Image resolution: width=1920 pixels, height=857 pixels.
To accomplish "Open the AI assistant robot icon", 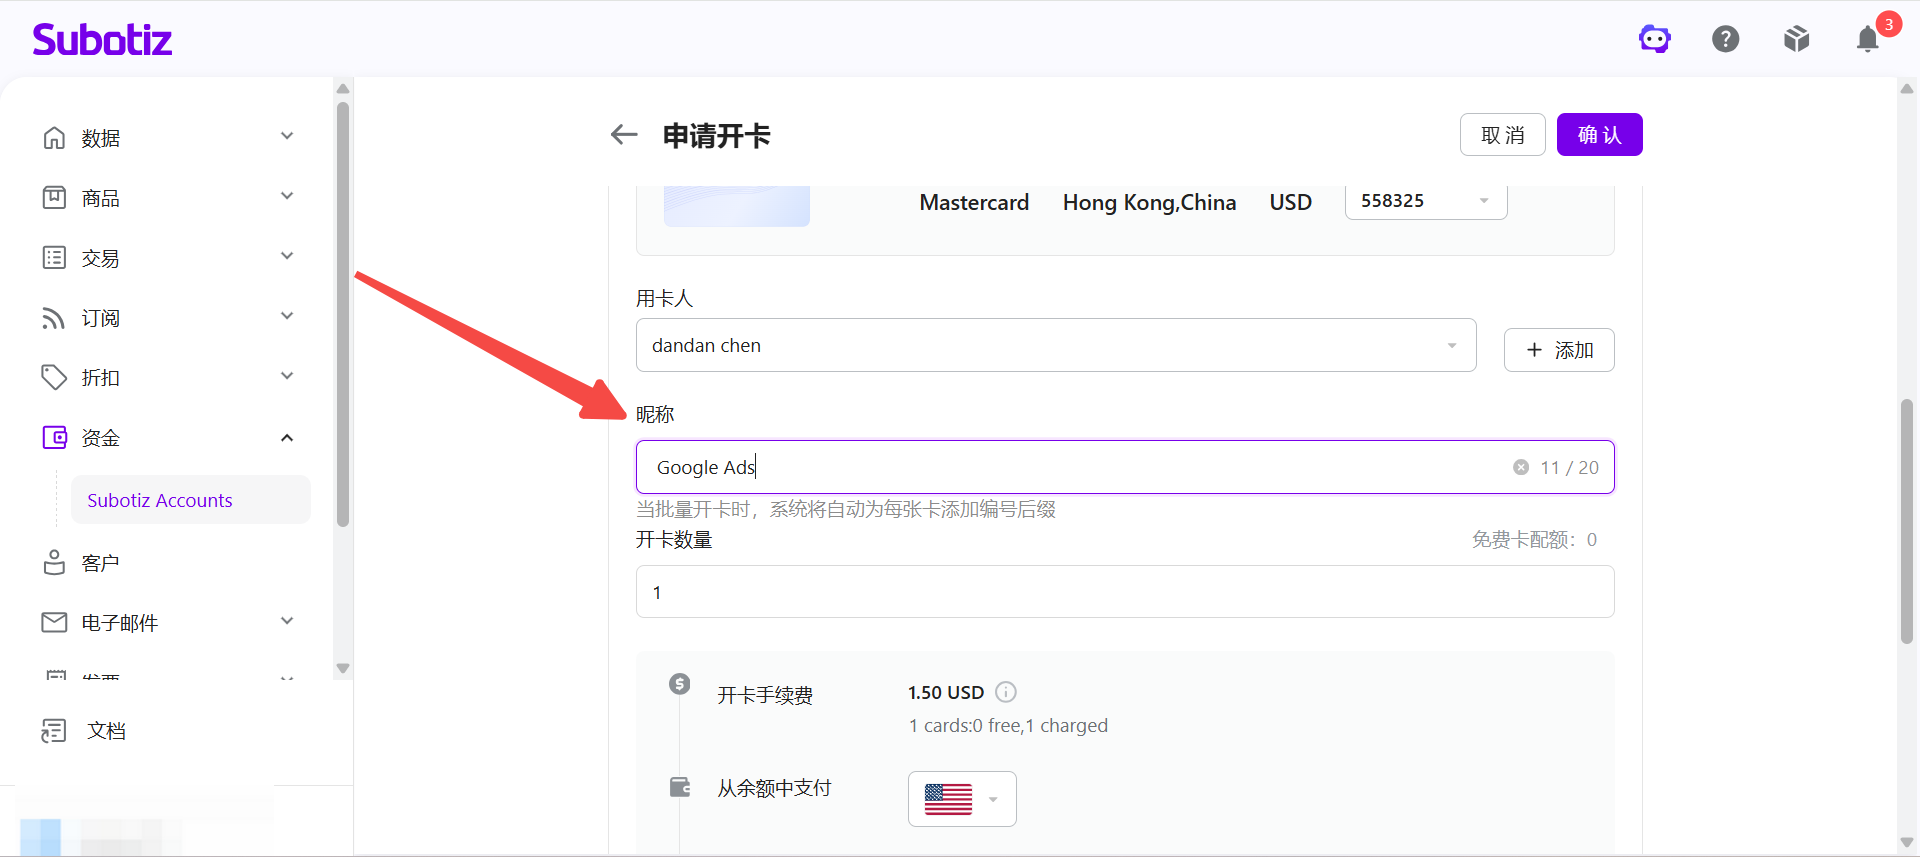I will [x=1655, y=39].
